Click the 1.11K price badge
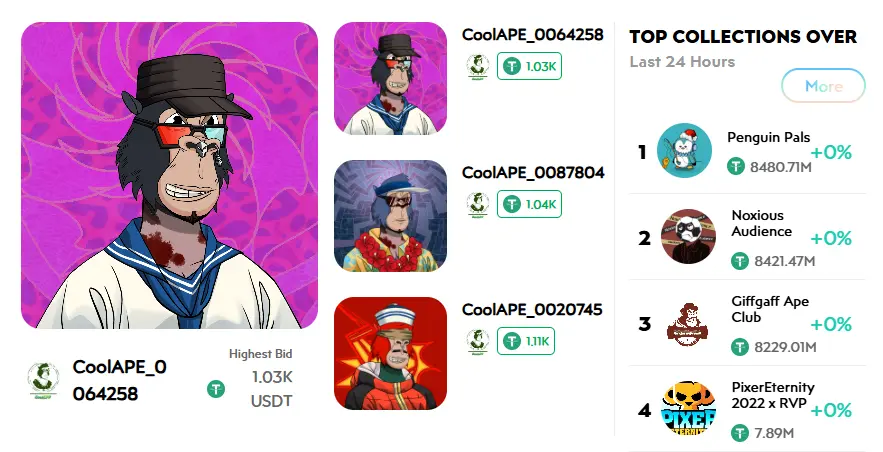 [x=526, y=341]
